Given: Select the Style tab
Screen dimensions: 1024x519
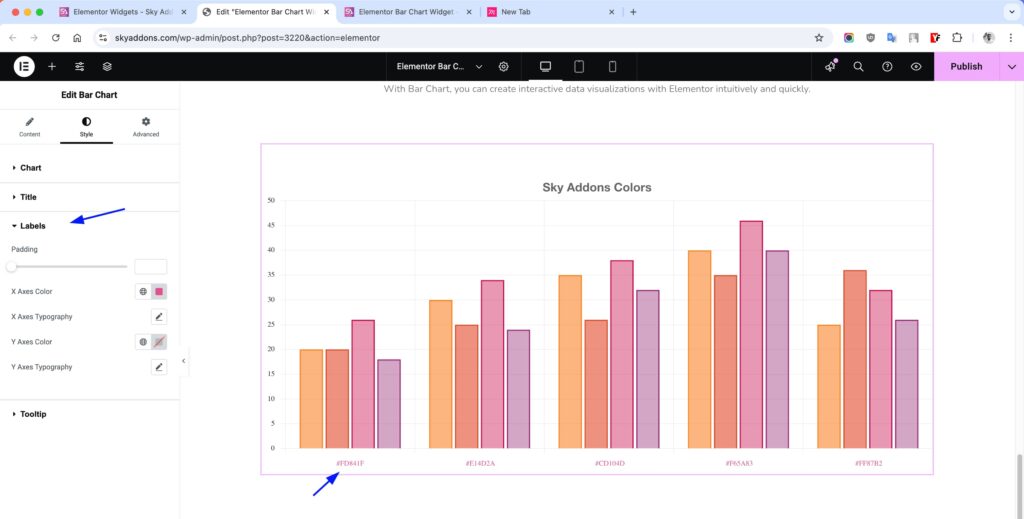Looking at the screenshot, I should click(86, 127).
